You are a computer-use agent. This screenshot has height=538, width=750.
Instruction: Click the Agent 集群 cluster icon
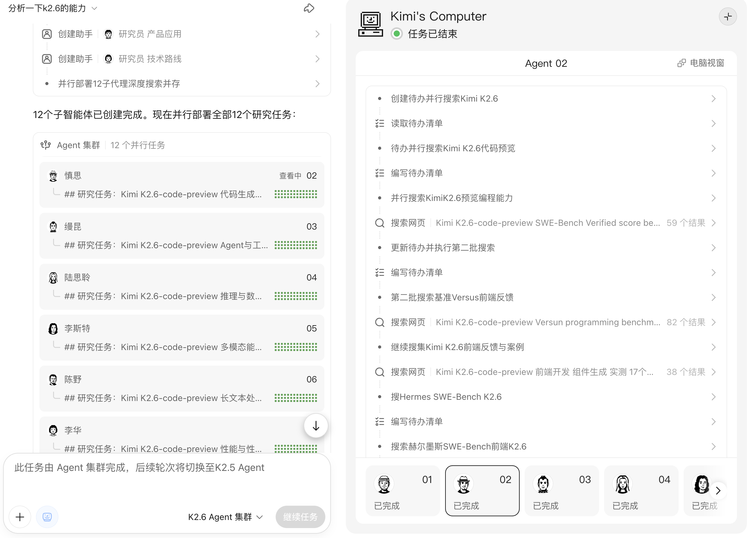(46, 145)
